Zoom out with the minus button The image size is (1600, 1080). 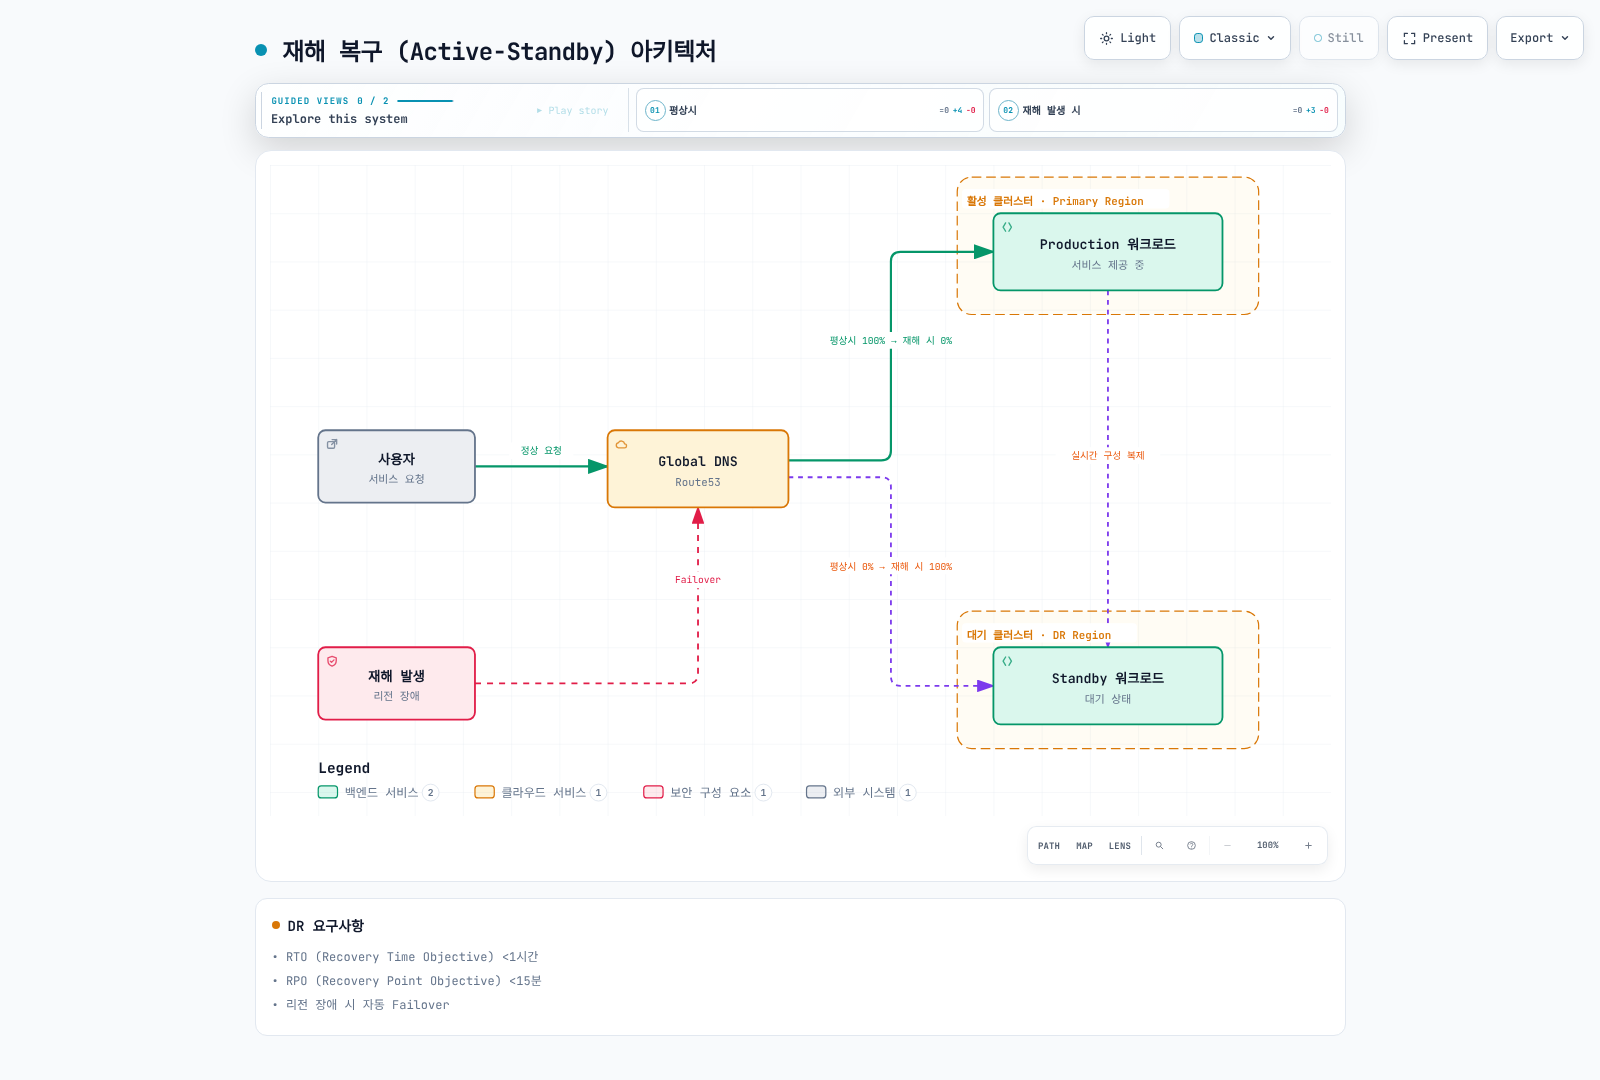tap(1228, 846)
